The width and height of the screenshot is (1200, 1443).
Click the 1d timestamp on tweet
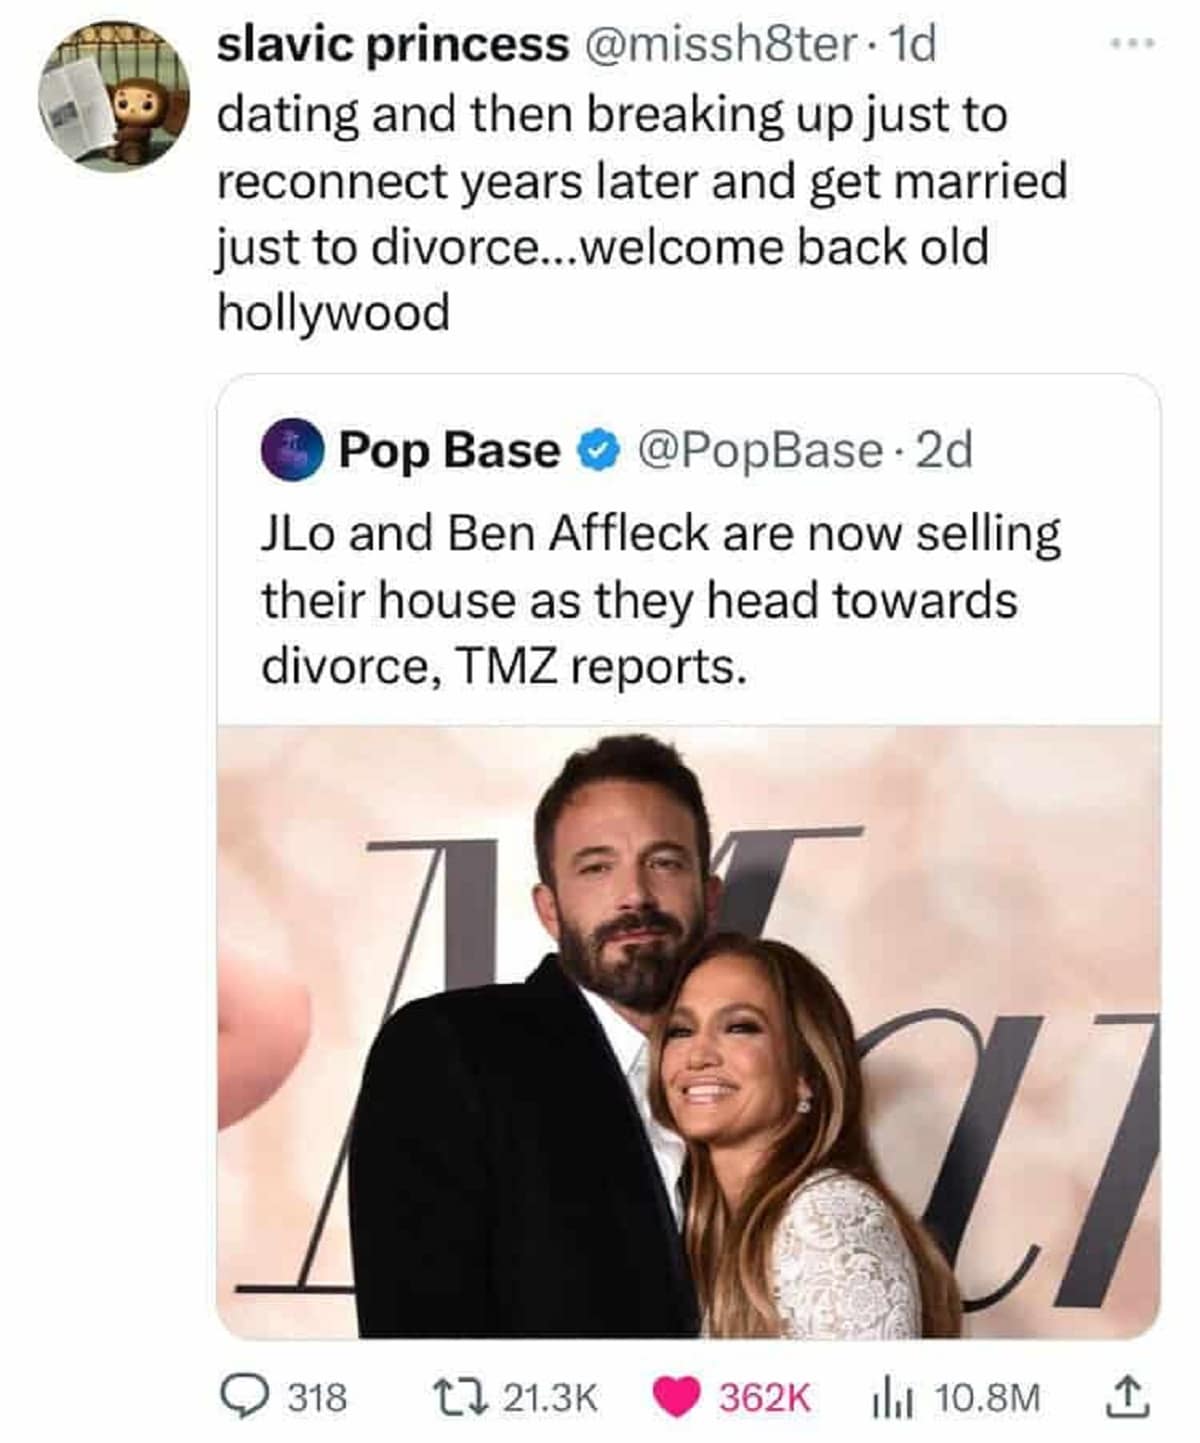coord(913,45)
